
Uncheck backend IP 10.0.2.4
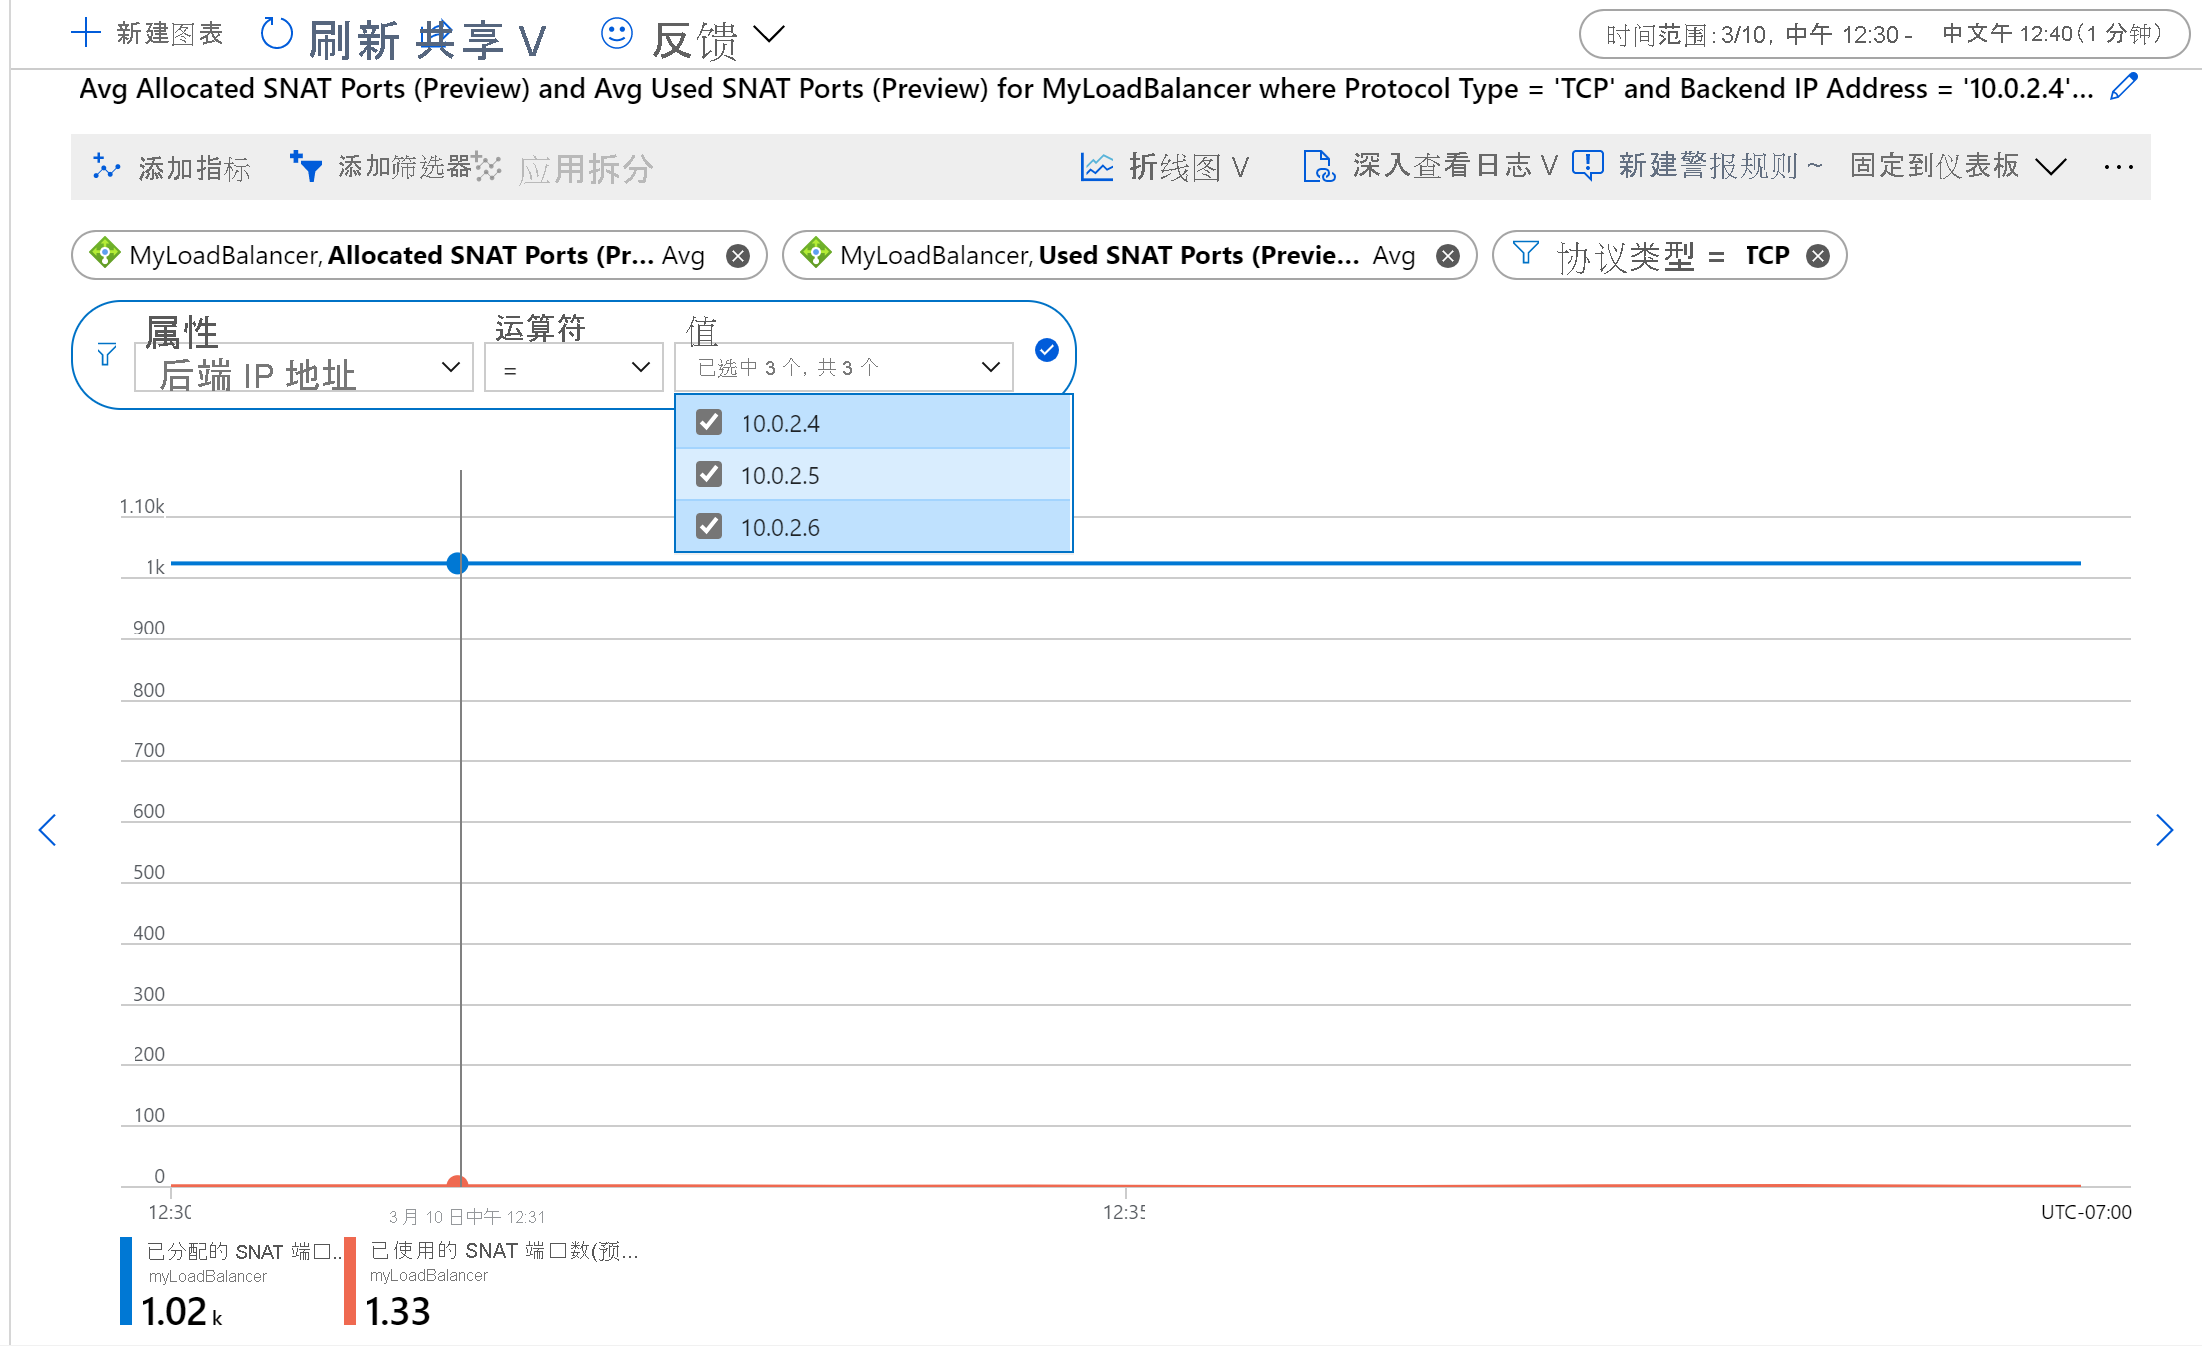pyautogui.click(x=709, y=422)
